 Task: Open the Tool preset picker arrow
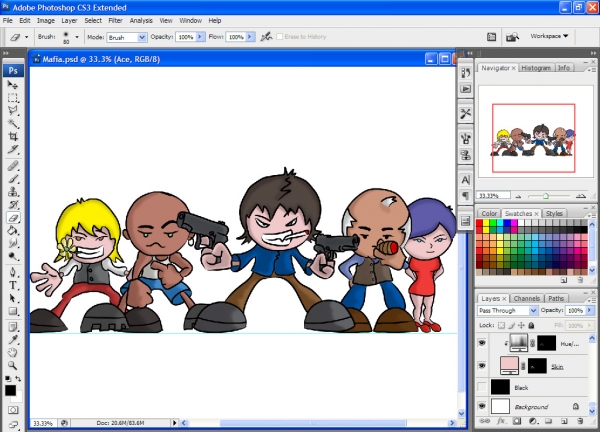pyautogui.click(x=26, y=37)
